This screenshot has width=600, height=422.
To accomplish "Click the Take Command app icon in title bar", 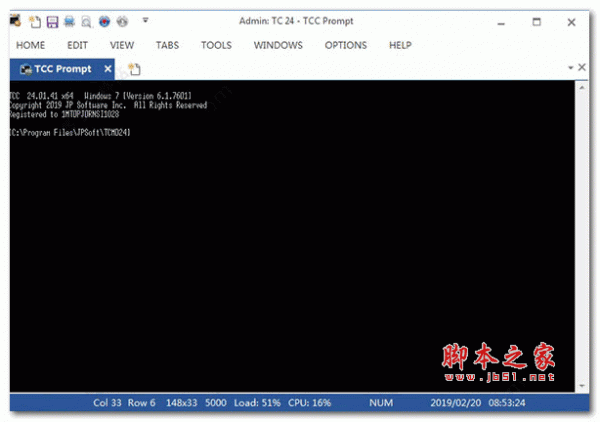I will click(x=16, y=20).
